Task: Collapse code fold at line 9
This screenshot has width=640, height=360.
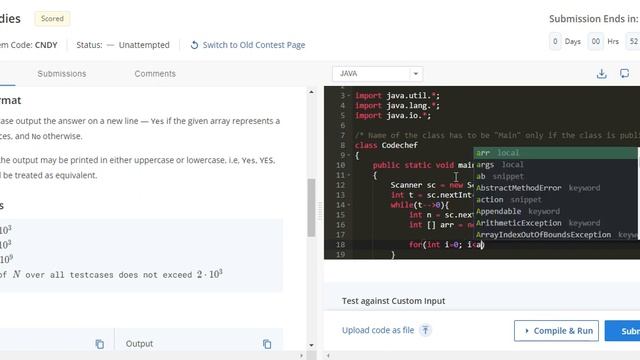Action: click(x=348, y=155)
